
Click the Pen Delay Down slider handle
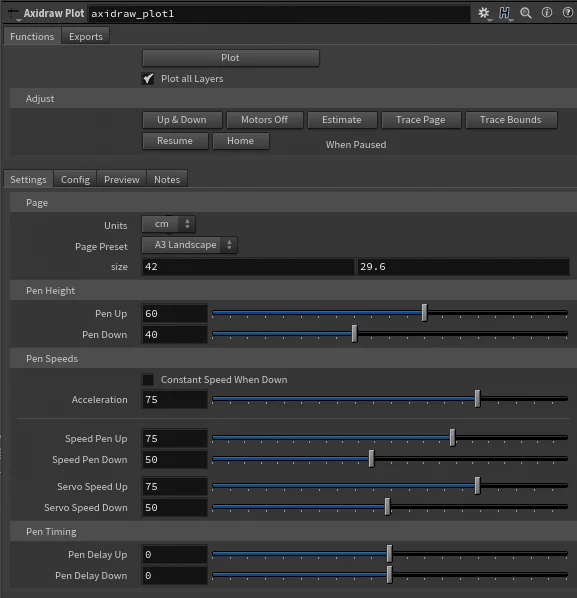tap(389, 575)
